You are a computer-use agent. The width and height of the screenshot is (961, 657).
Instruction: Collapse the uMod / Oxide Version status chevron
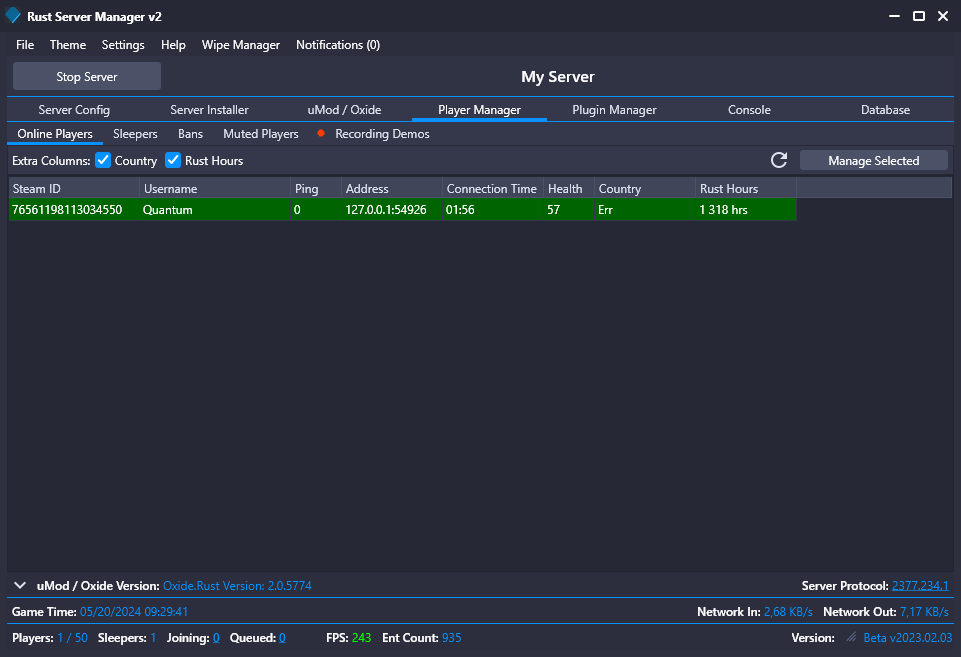click(x=20, y=585)
